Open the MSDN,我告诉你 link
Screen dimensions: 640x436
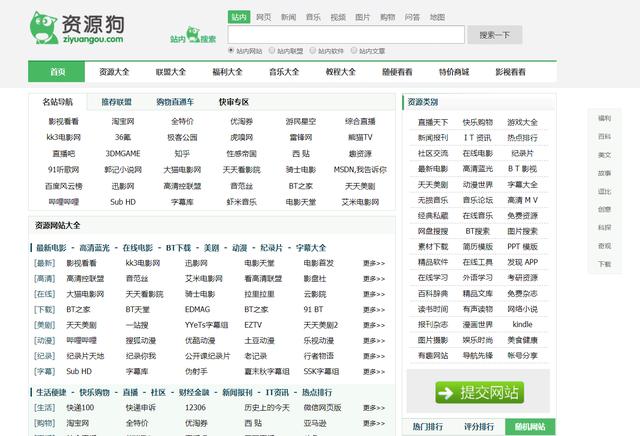coord(360,169)
